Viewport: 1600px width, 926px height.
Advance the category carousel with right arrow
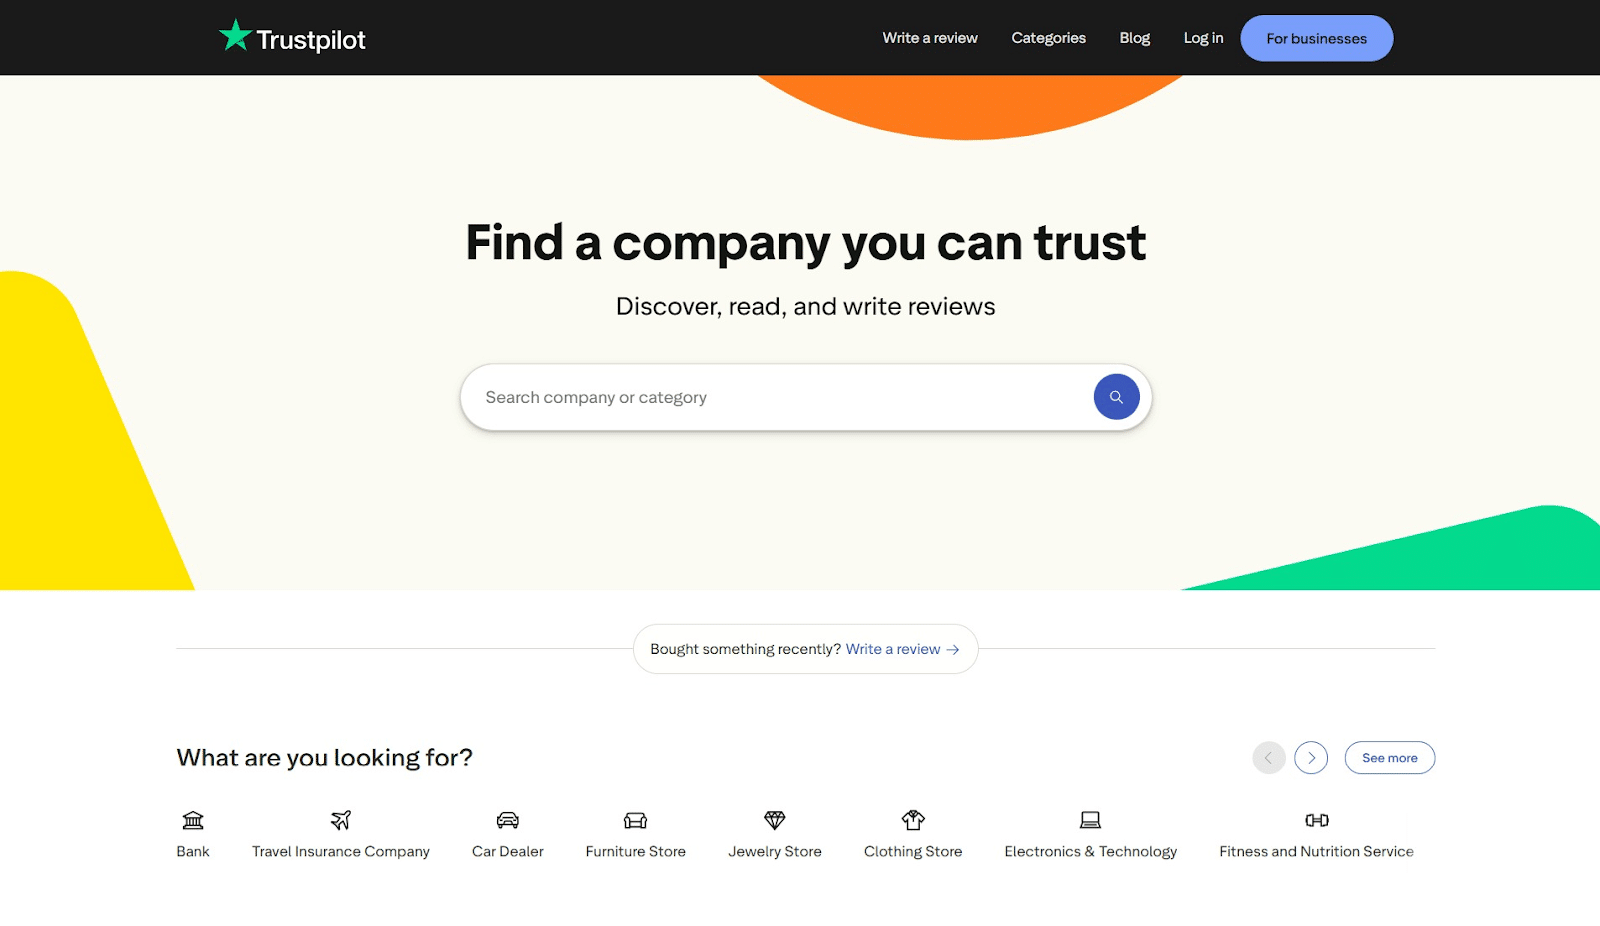point(1311,757)
